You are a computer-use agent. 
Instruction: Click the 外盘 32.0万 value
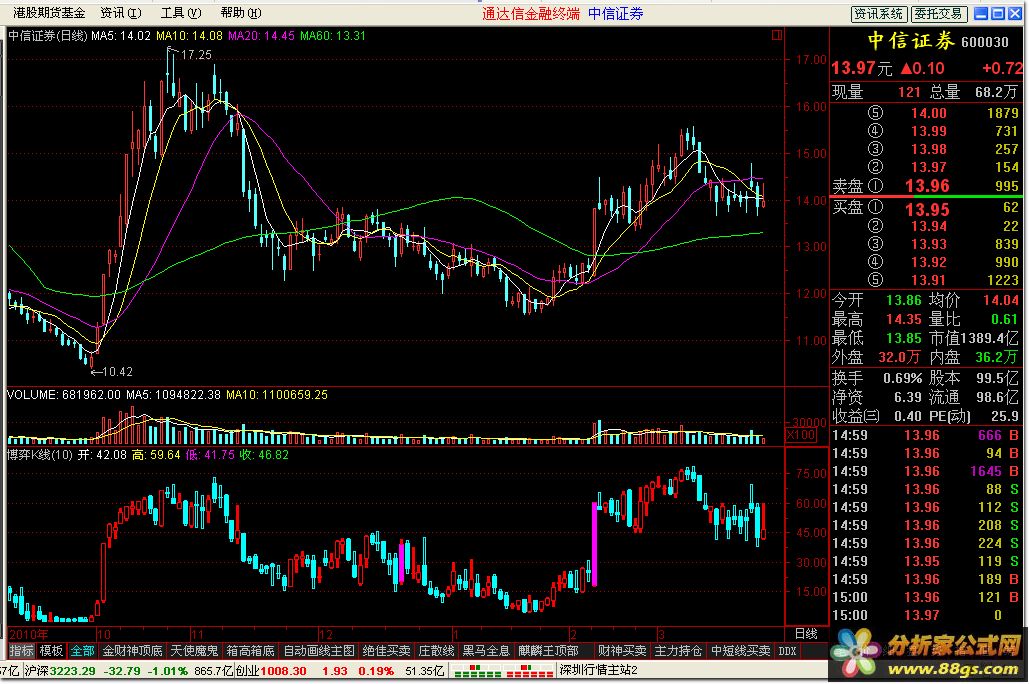click(899, 357)
